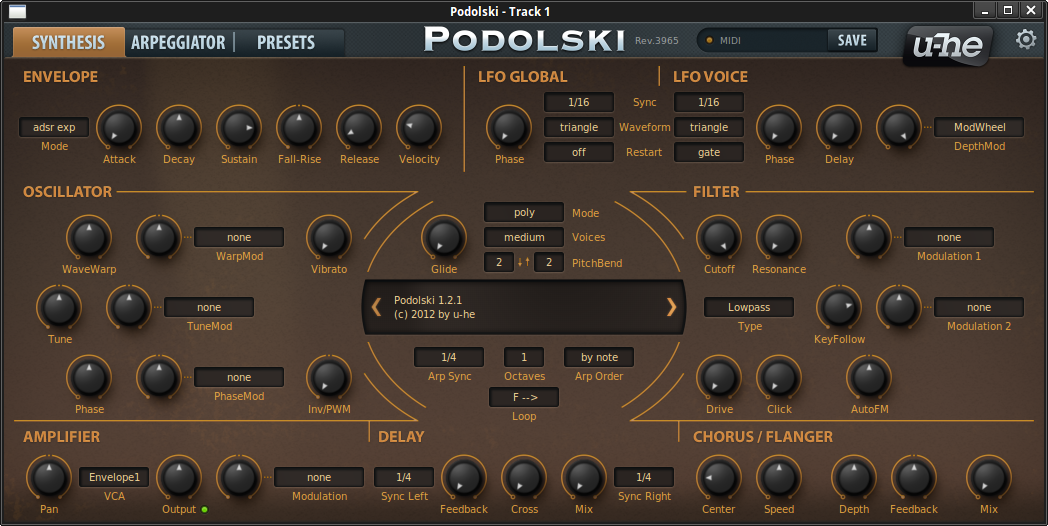Click the filter AutoFM knob
This screenshot has height=526, width=1048.
[869, 378]
